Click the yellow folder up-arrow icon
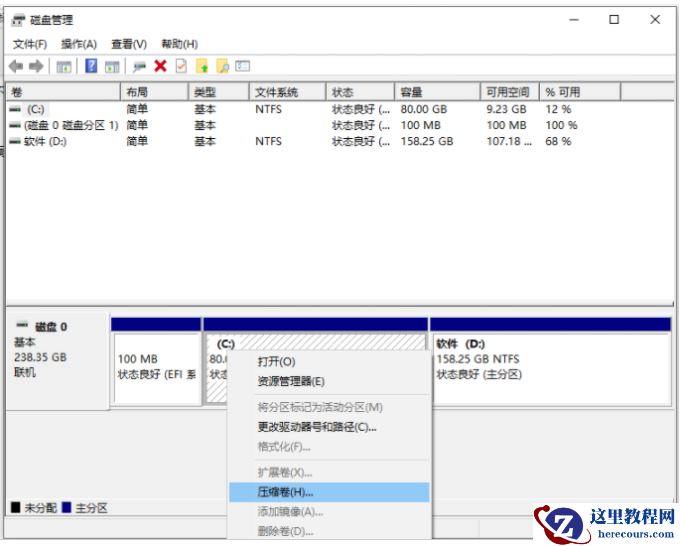Viewport: 680px width, 546px height. 202,66
